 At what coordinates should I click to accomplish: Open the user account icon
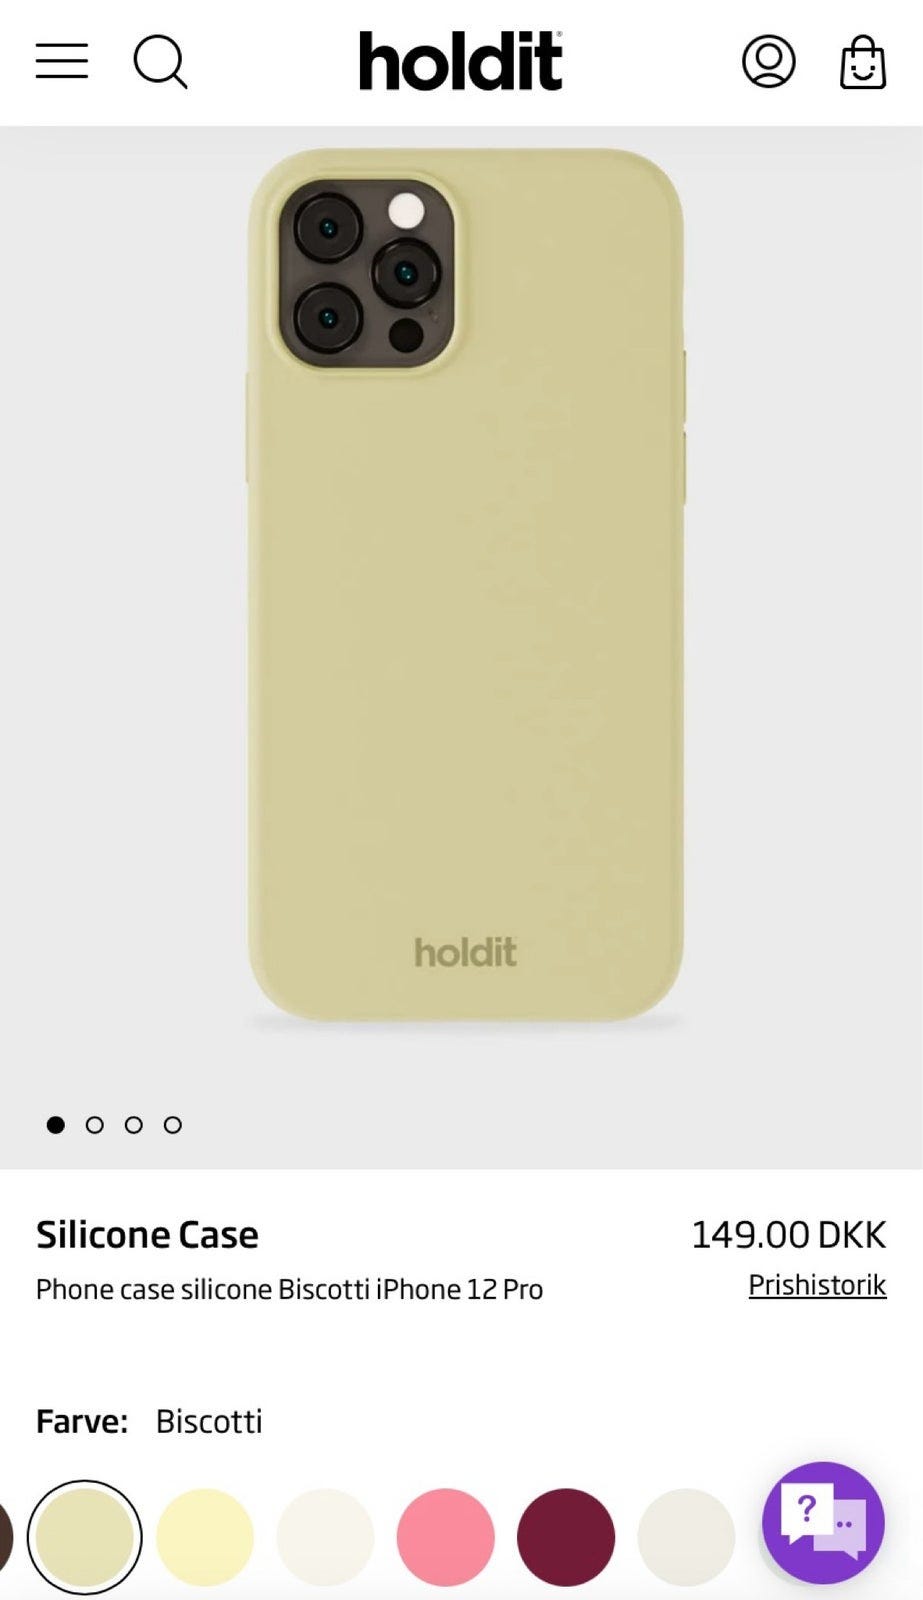[768, 61]
